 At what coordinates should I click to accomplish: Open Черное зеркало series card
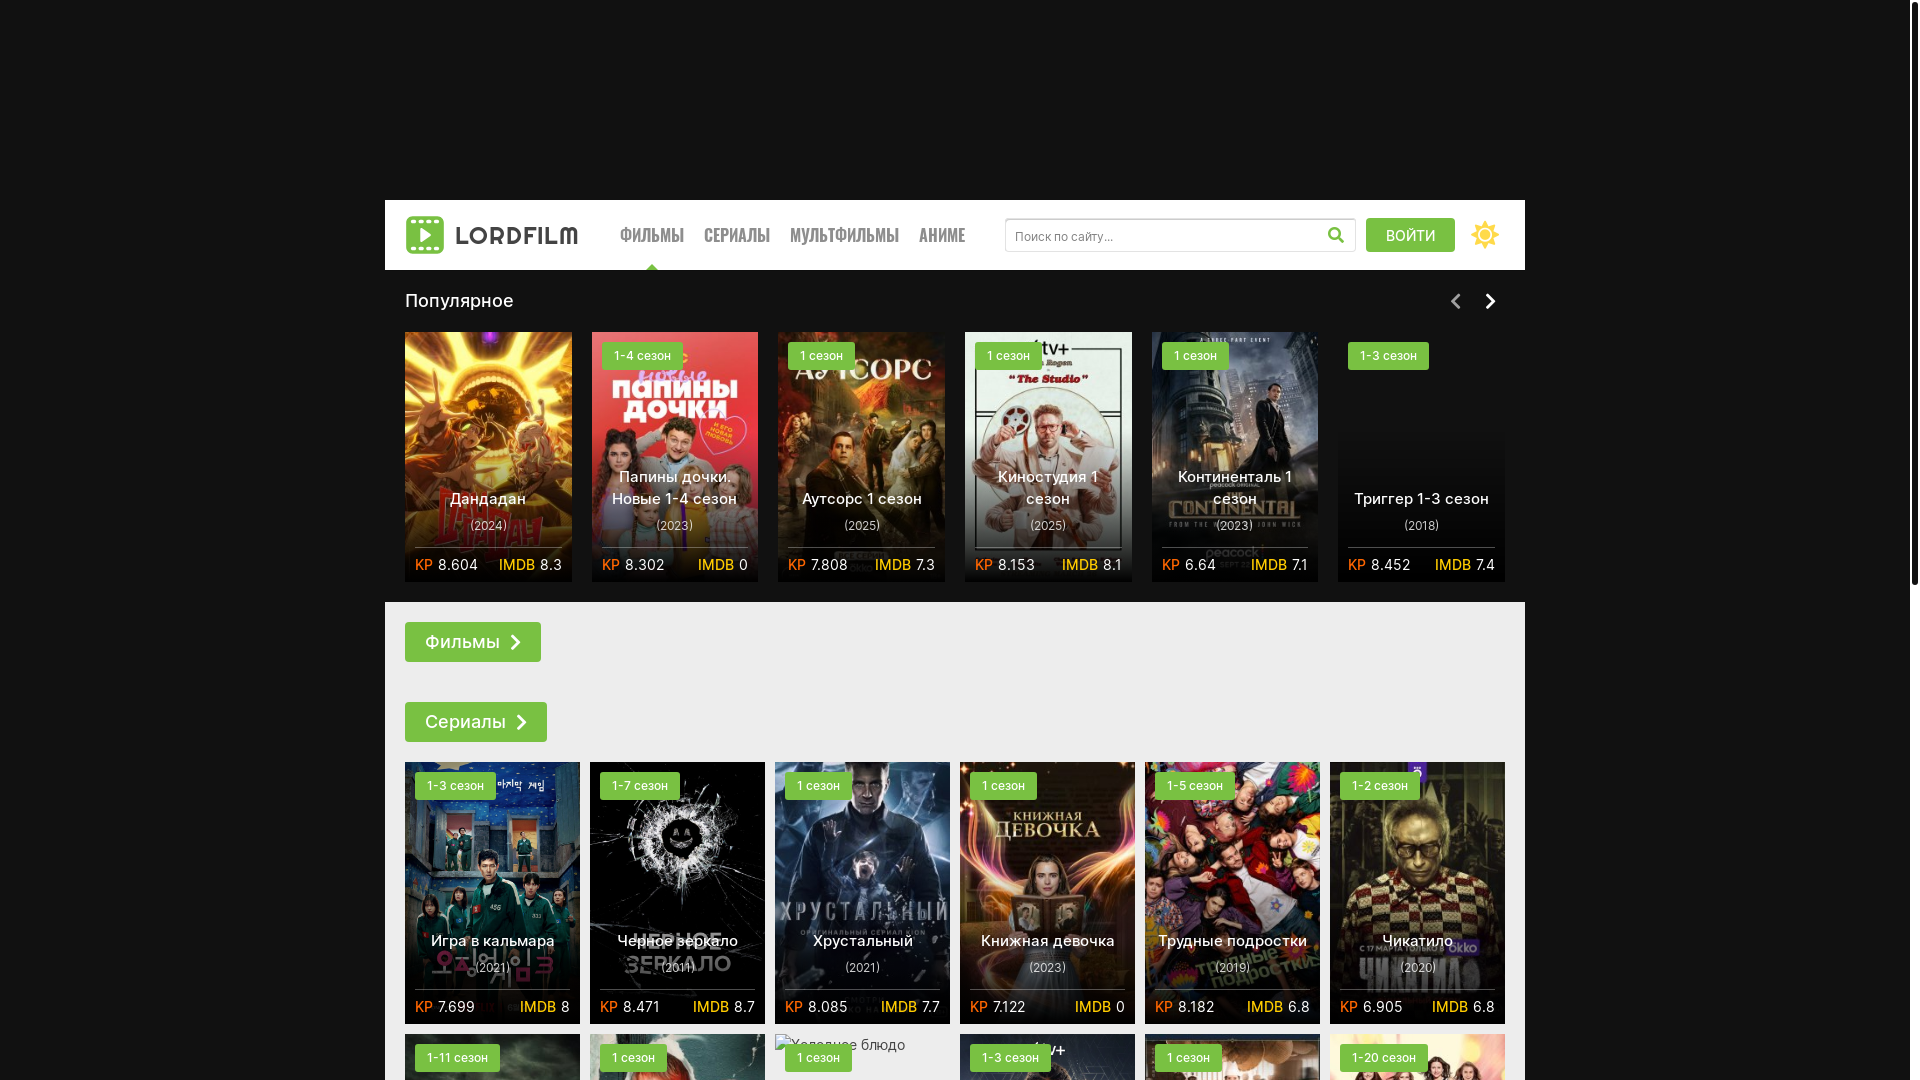click(x=677, y=893)
